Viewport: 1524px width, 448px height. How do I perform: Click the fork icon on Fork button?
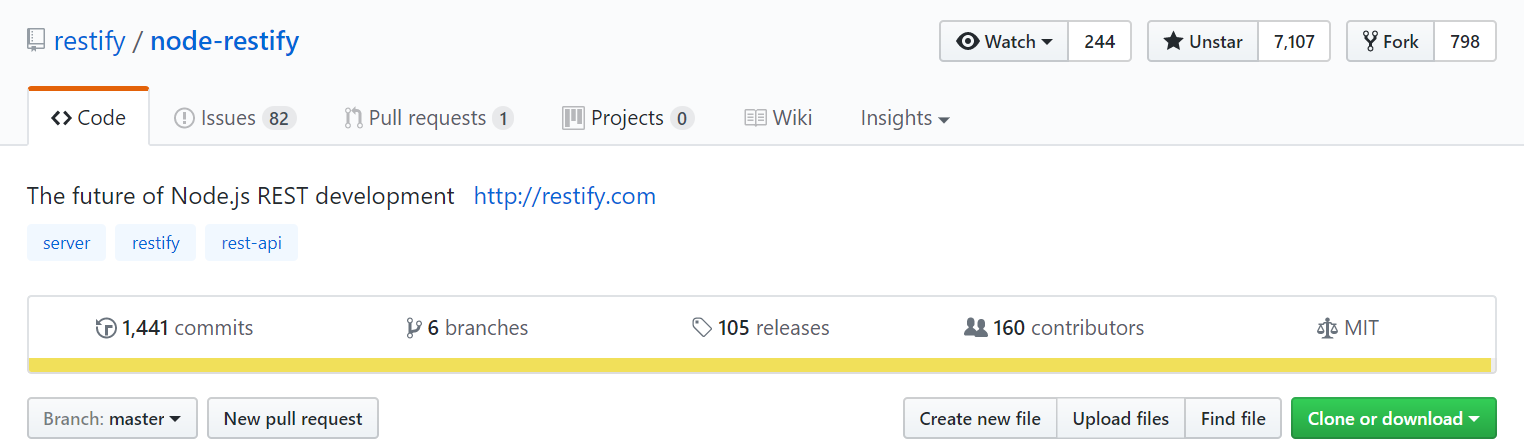[x=1371, y=42]
